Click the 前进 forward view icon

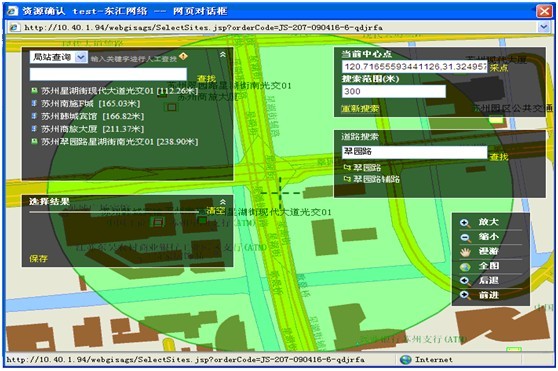point(465,295)
